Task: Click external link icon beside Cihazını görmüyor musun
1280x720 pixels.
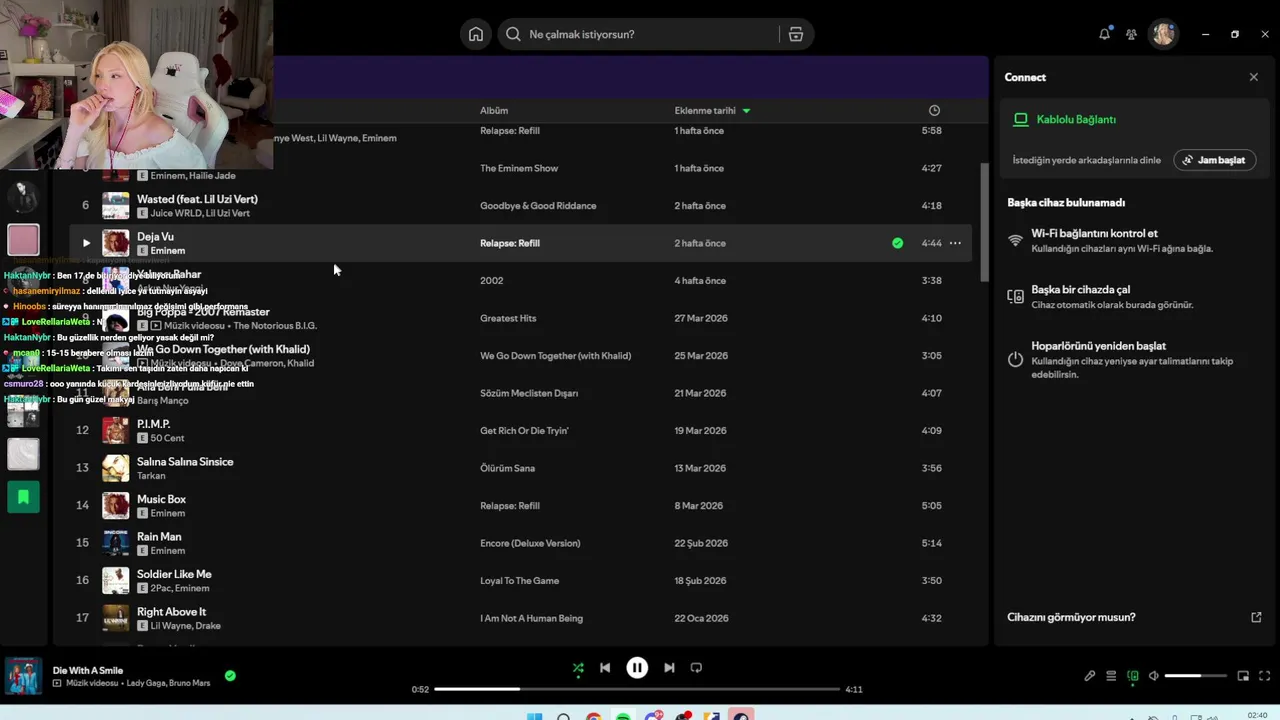Action: tap(1256, 617)
